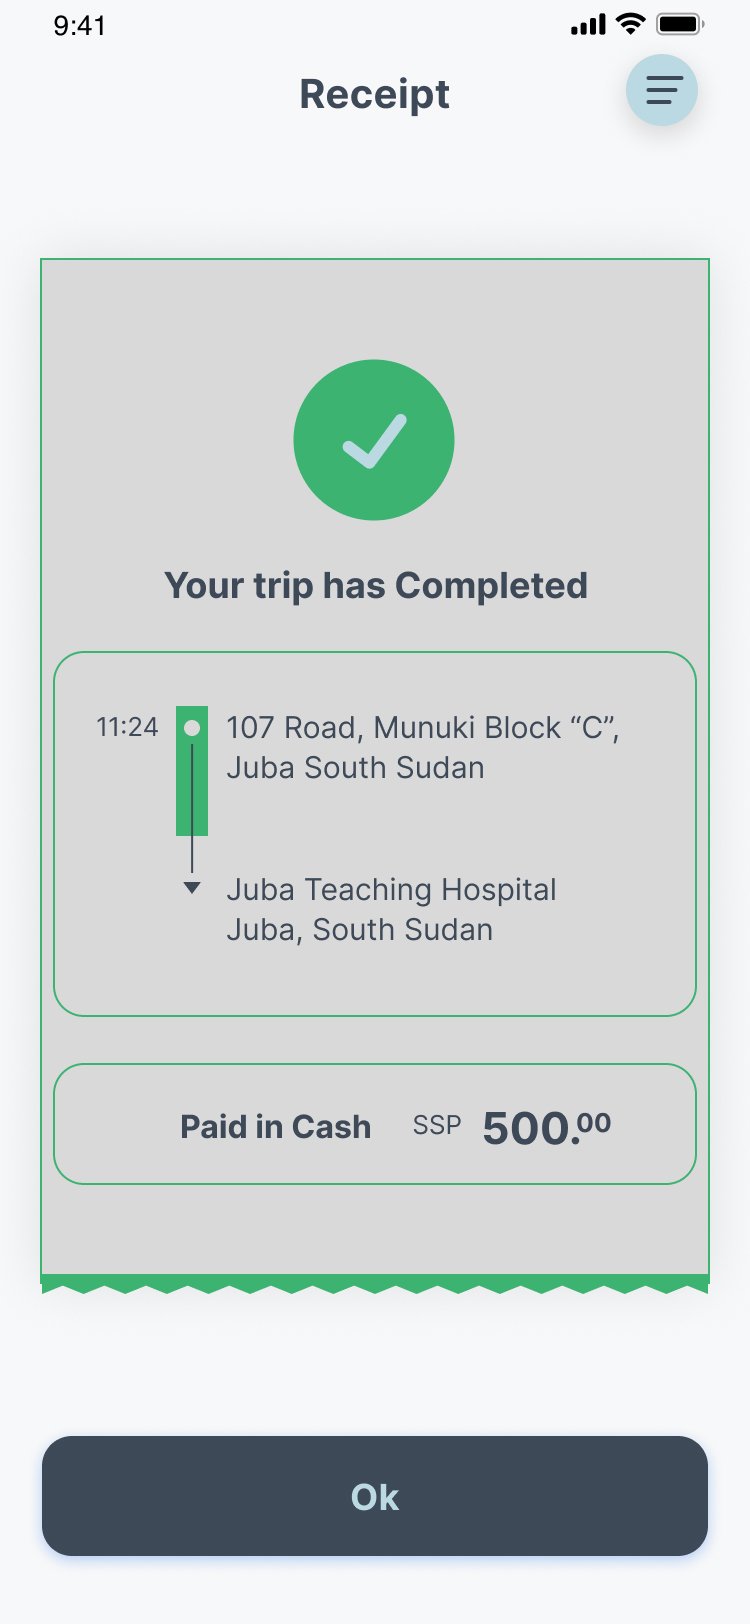Tap the cellular signal strength icon
This screenshot has height=1624, width=750.
coord(588,24)
